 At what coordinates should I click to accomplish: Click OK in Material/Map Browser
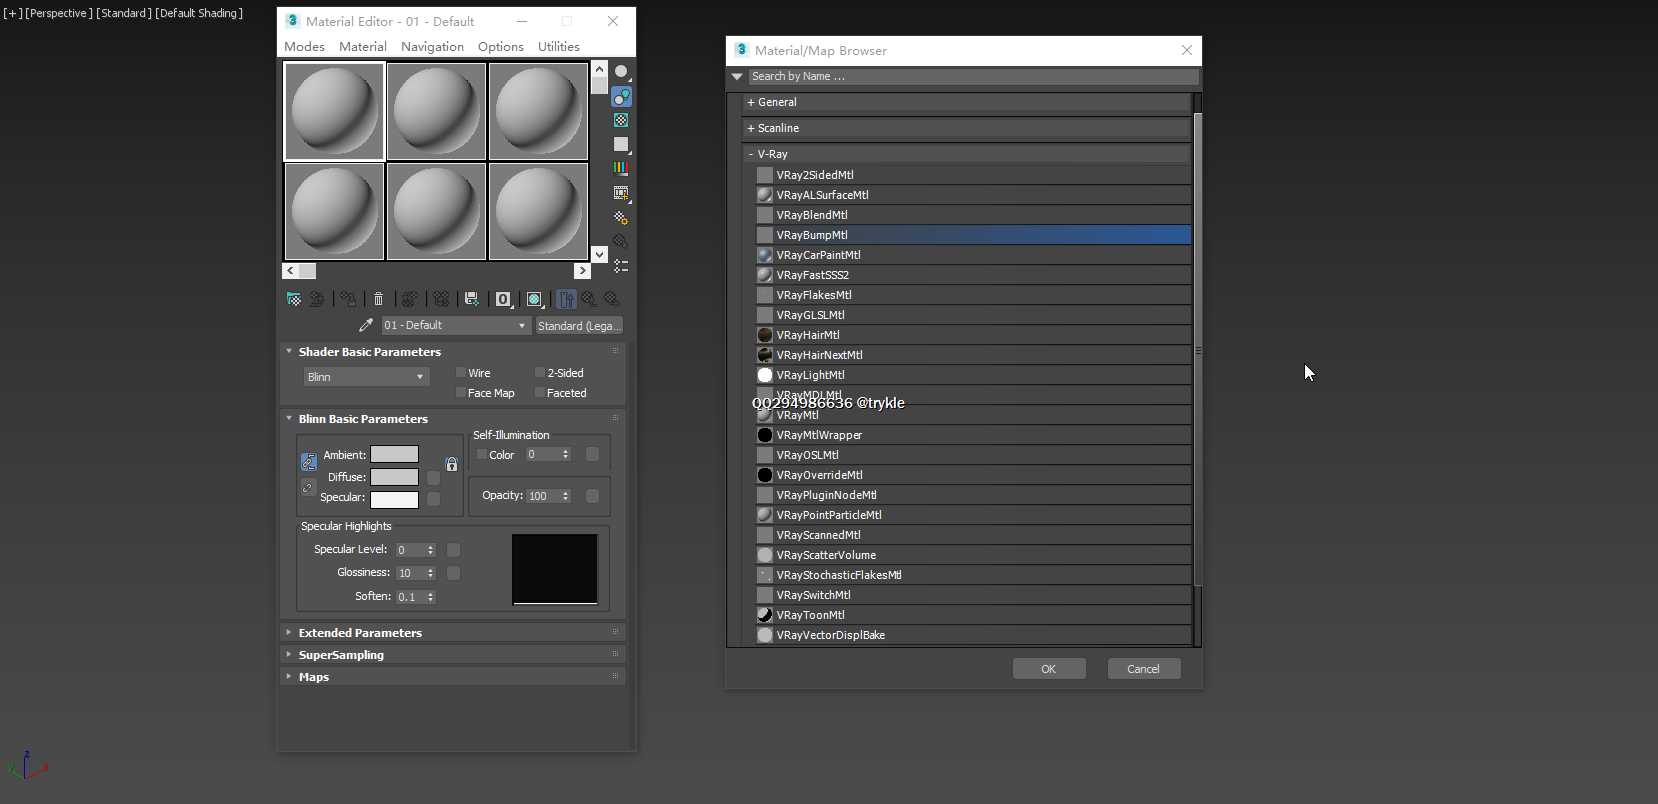(x=1049, y=669)
